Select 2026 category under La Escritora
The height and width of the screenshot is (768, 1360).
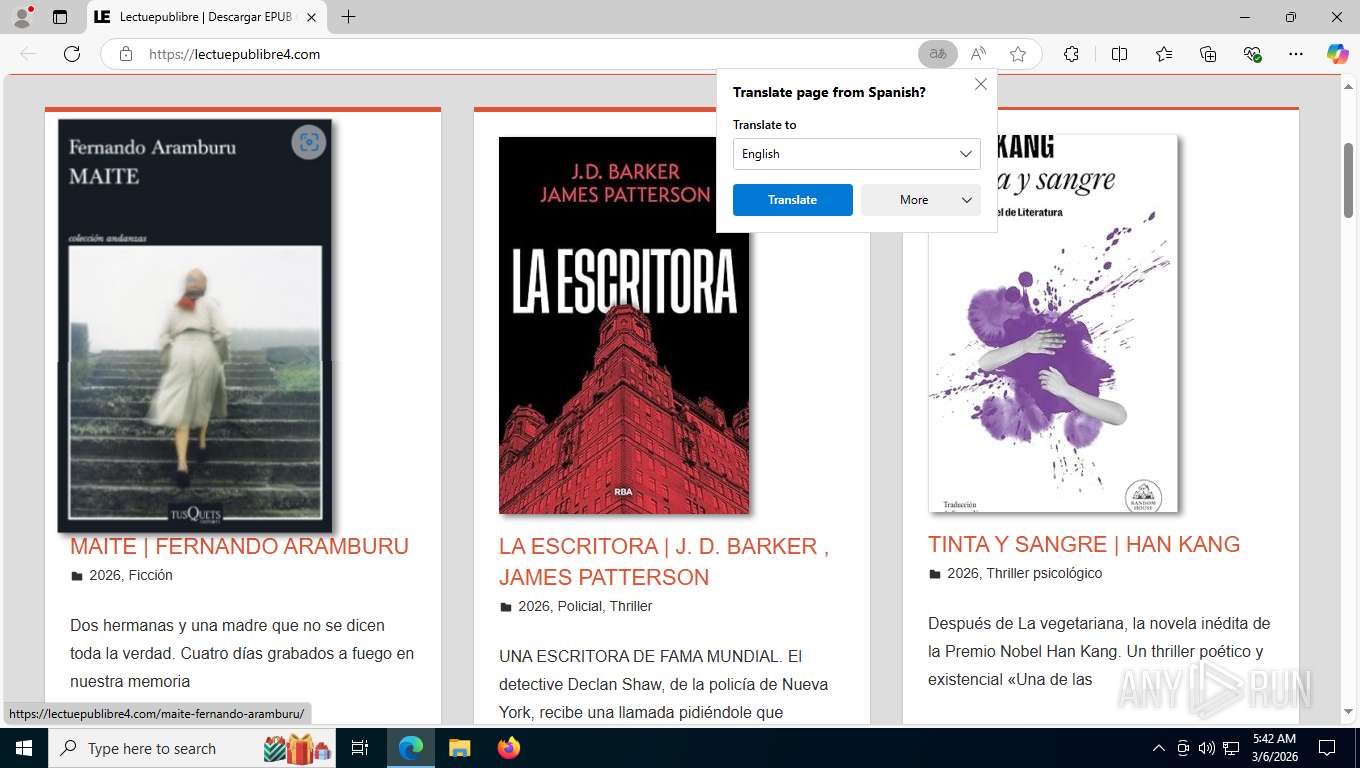[x=534, y=606]
